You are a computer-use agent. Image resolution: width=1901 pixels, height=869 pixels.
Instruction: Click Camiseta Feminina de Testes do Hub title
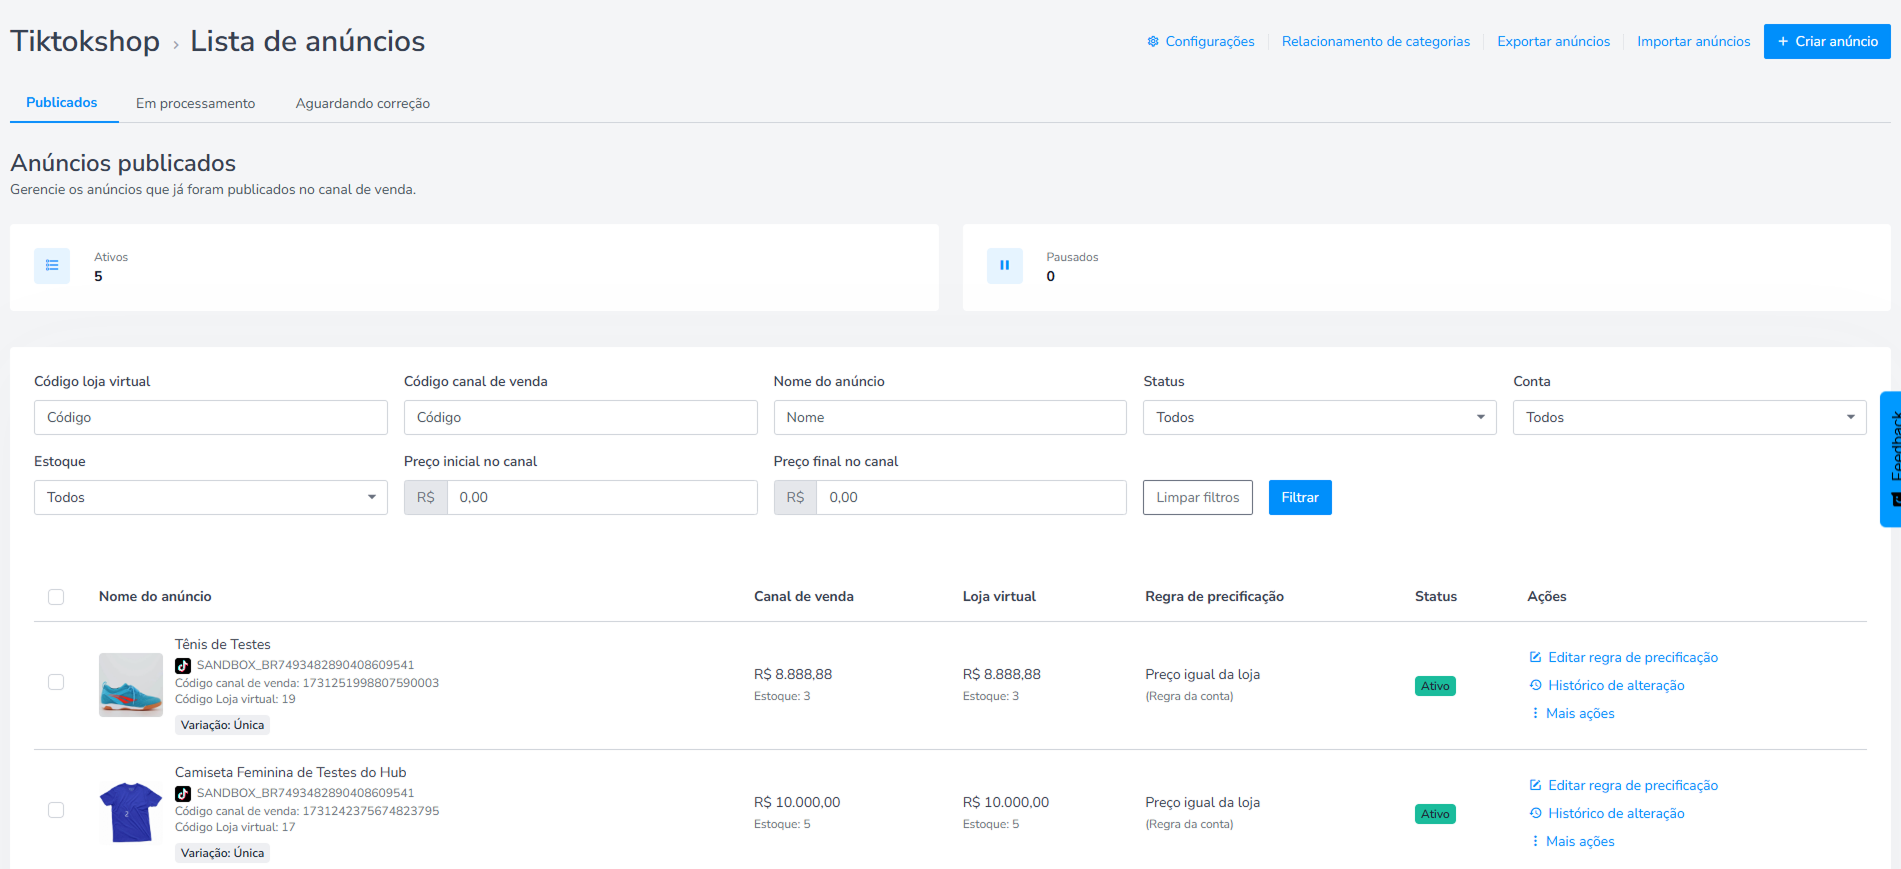click(x=291, y=772)
